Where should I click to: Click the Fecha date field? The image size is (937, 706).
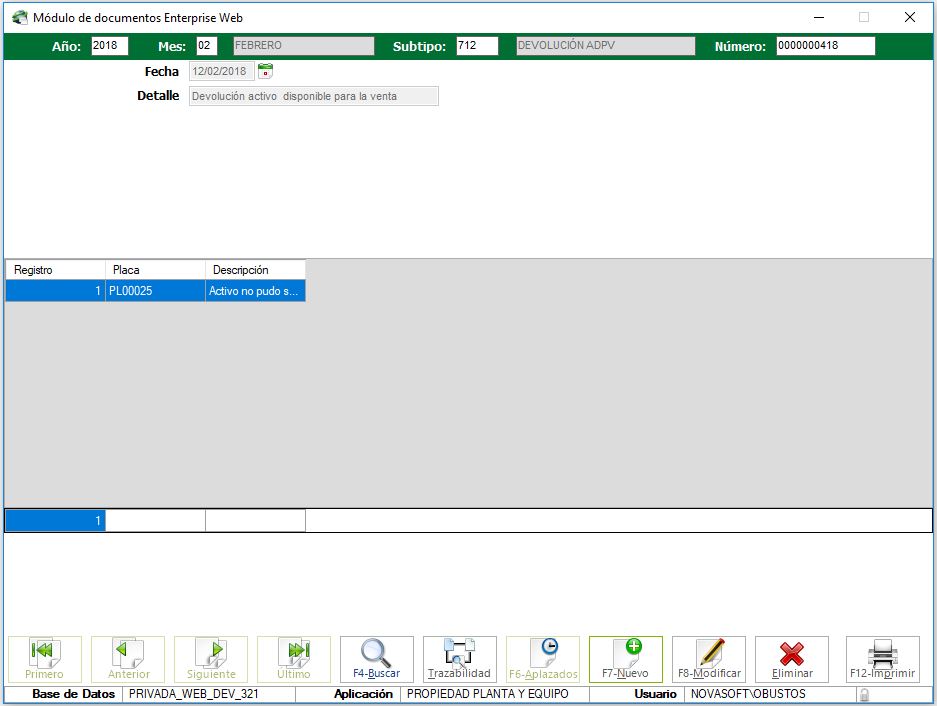[x=222, y=71]
